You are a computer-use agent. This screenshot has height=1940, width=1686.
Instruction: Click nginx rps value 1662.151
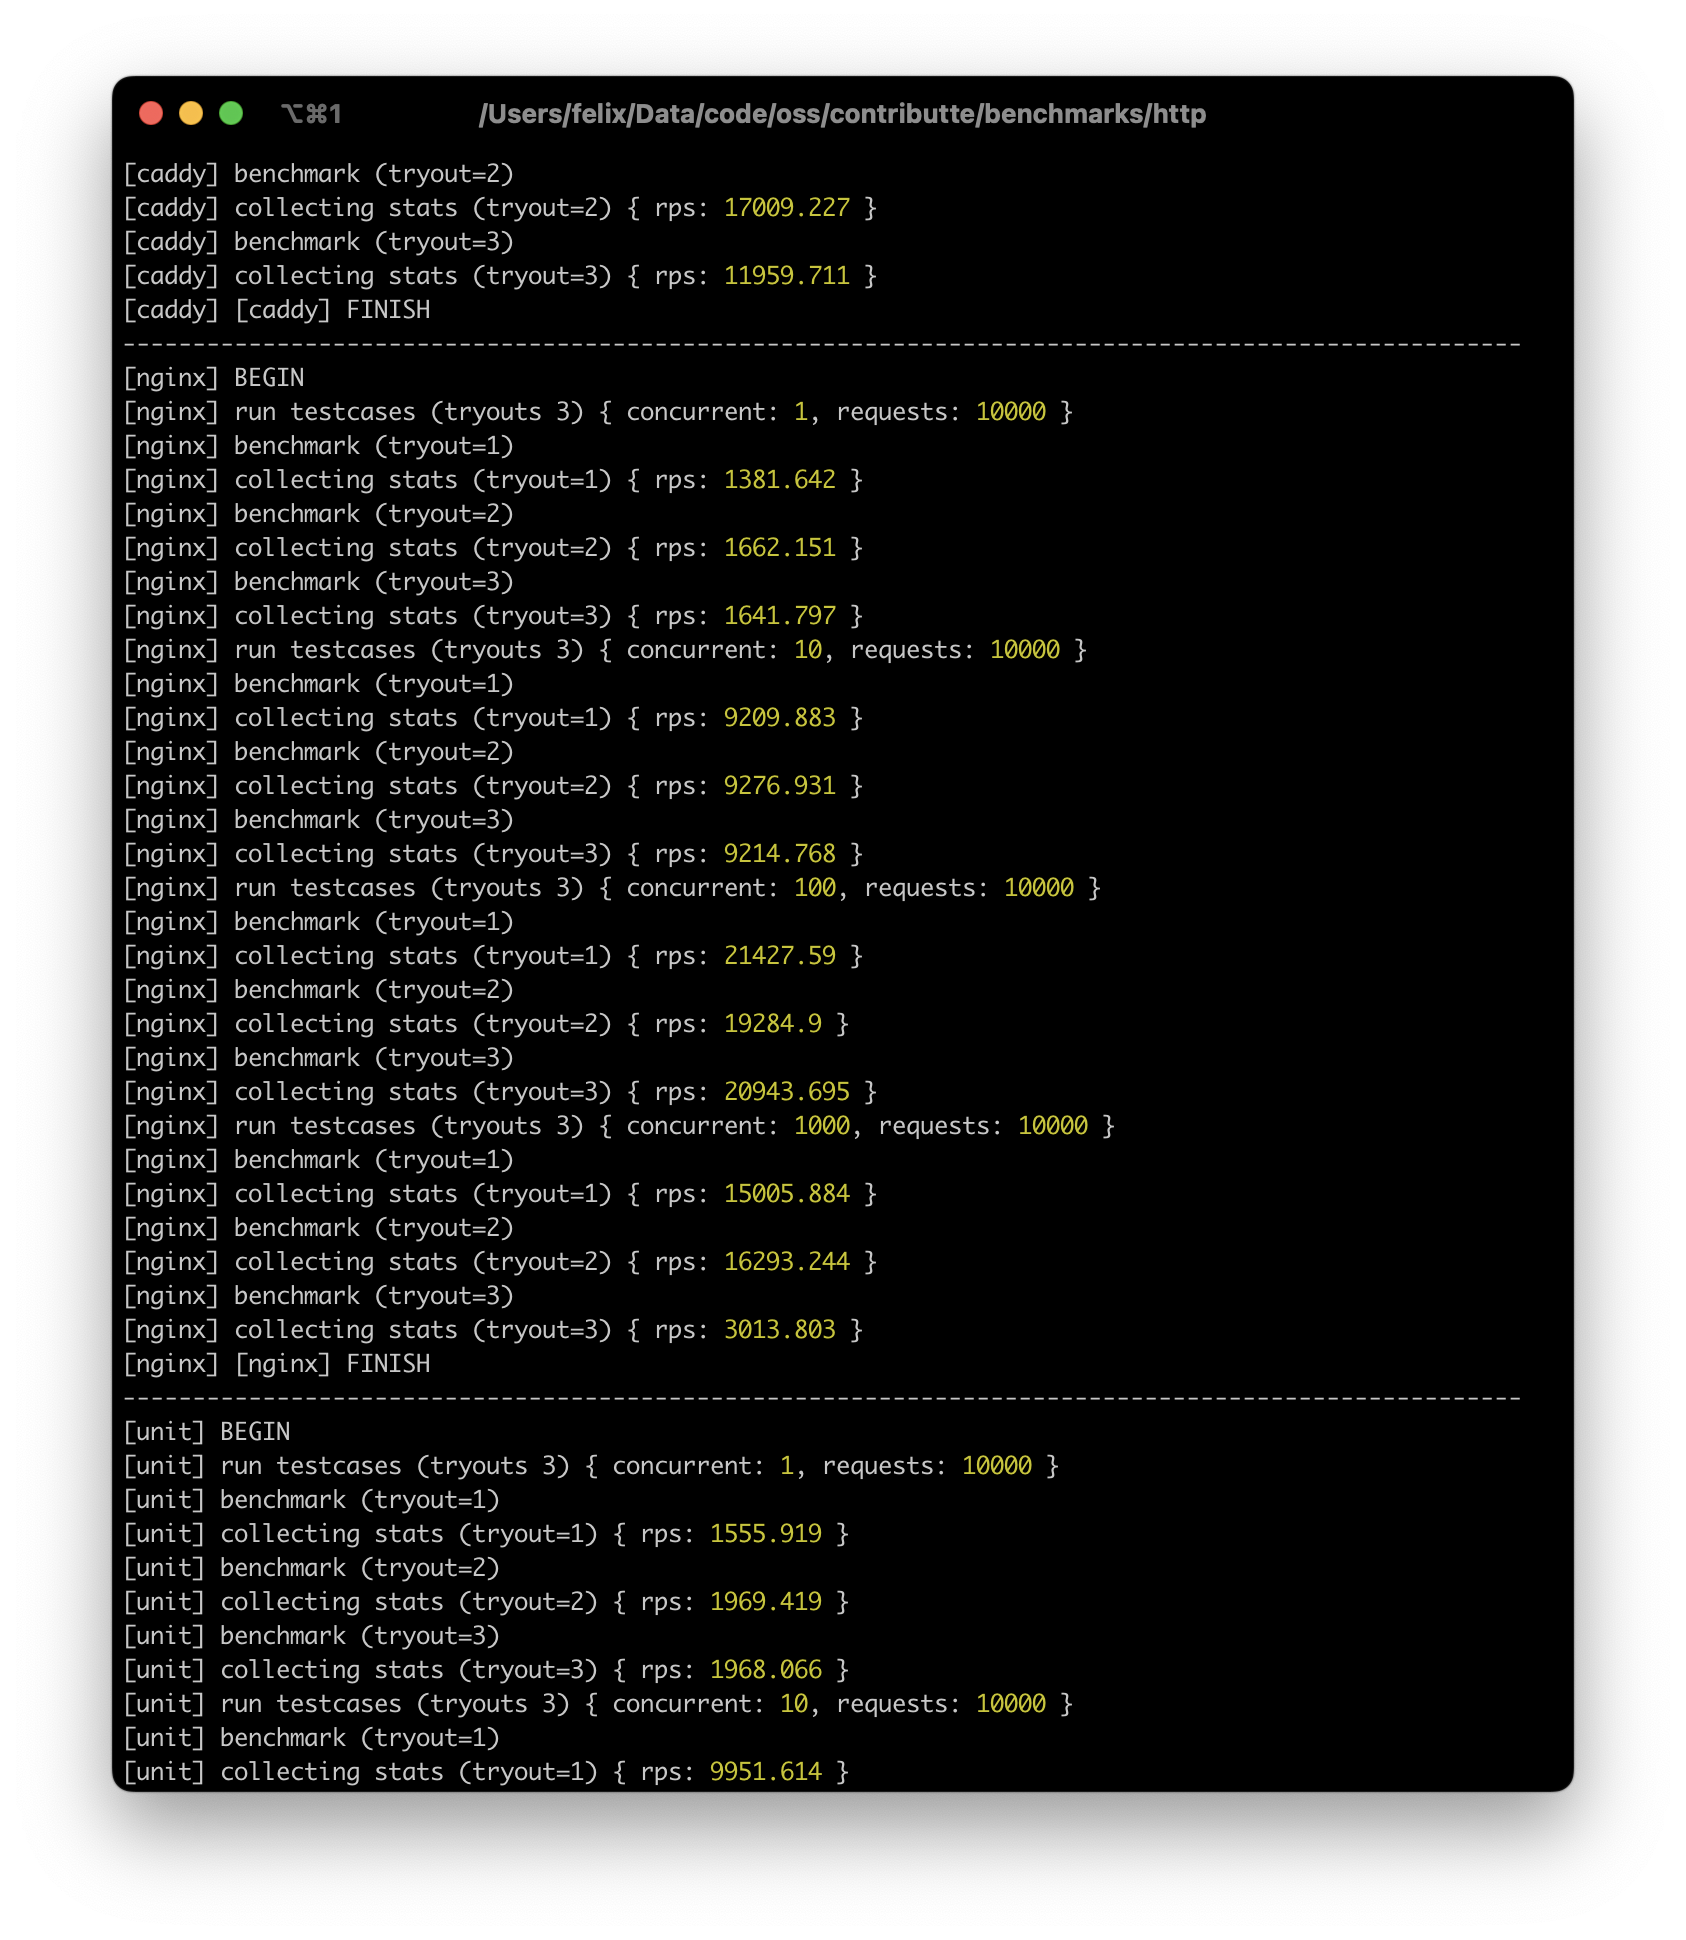coord(779,548)
